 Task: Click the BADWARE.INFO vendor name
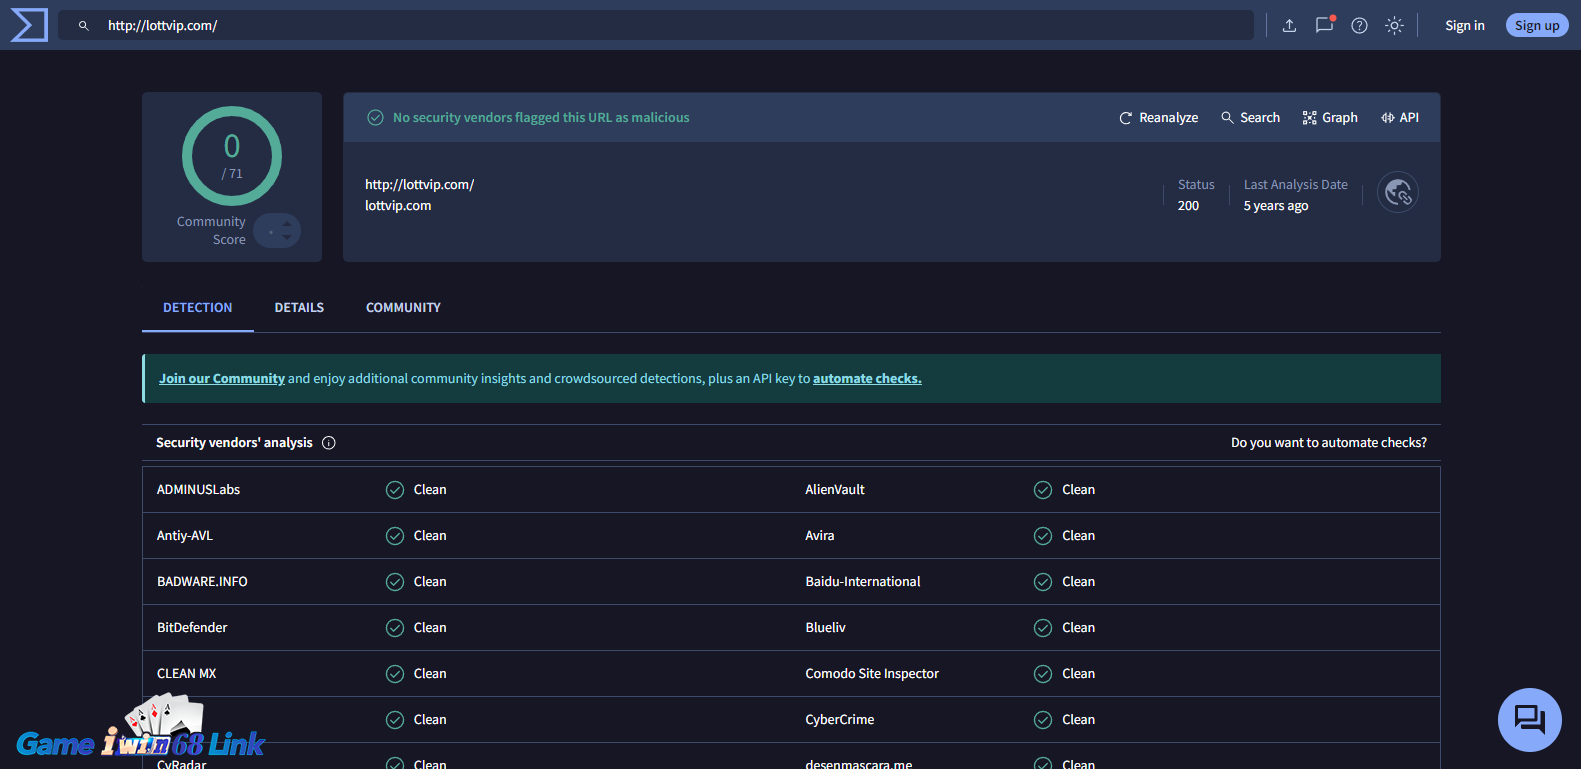[202, 582]
